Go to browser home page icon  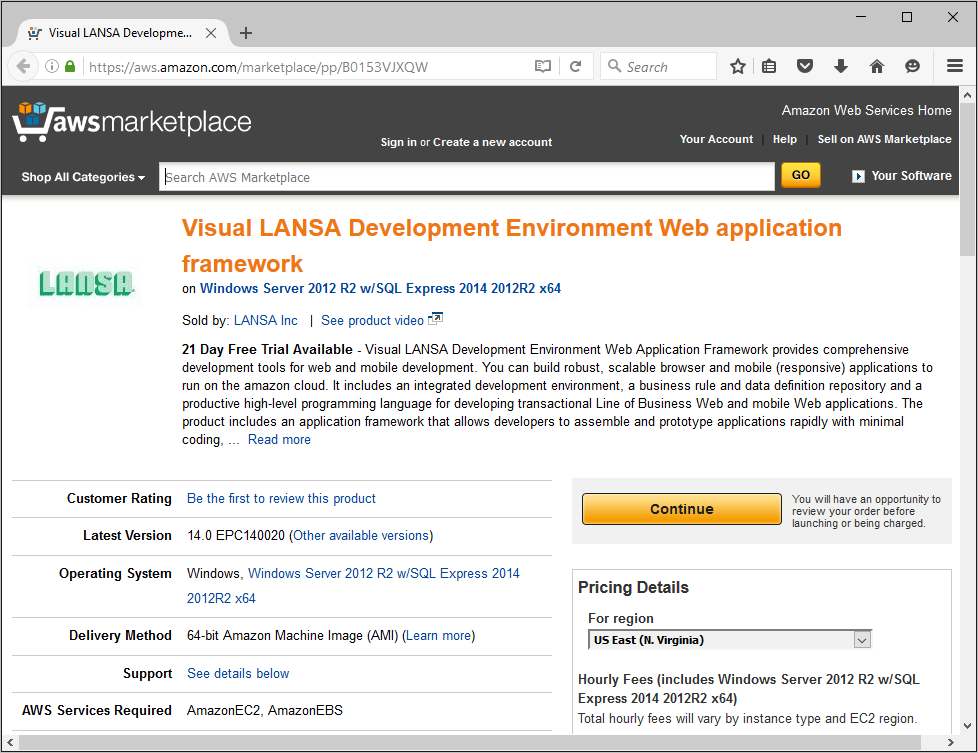pyautogui.click(x=877, y=66)
